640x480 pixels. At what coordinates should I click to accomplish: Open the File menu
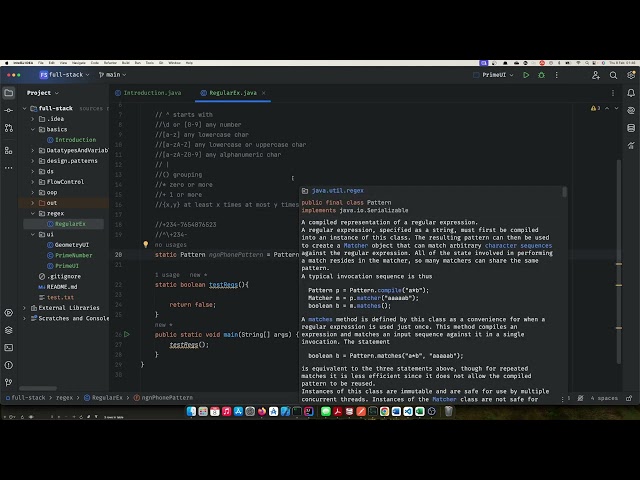tap(40, 63)
